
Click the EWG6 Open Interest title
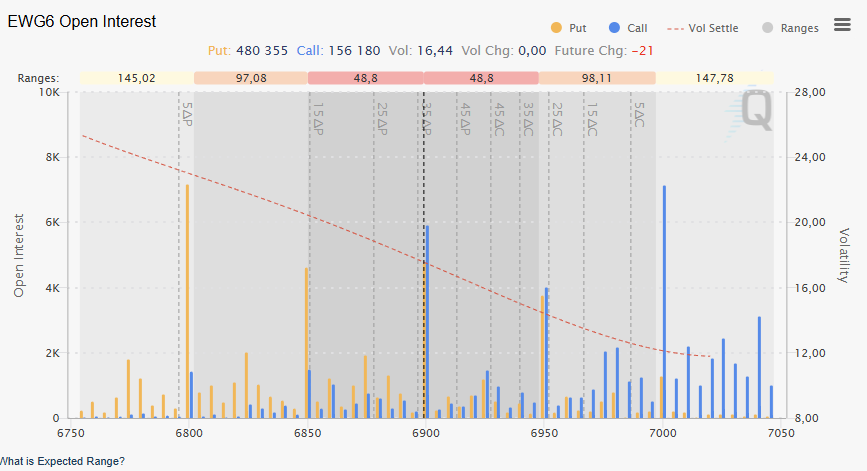82,22
